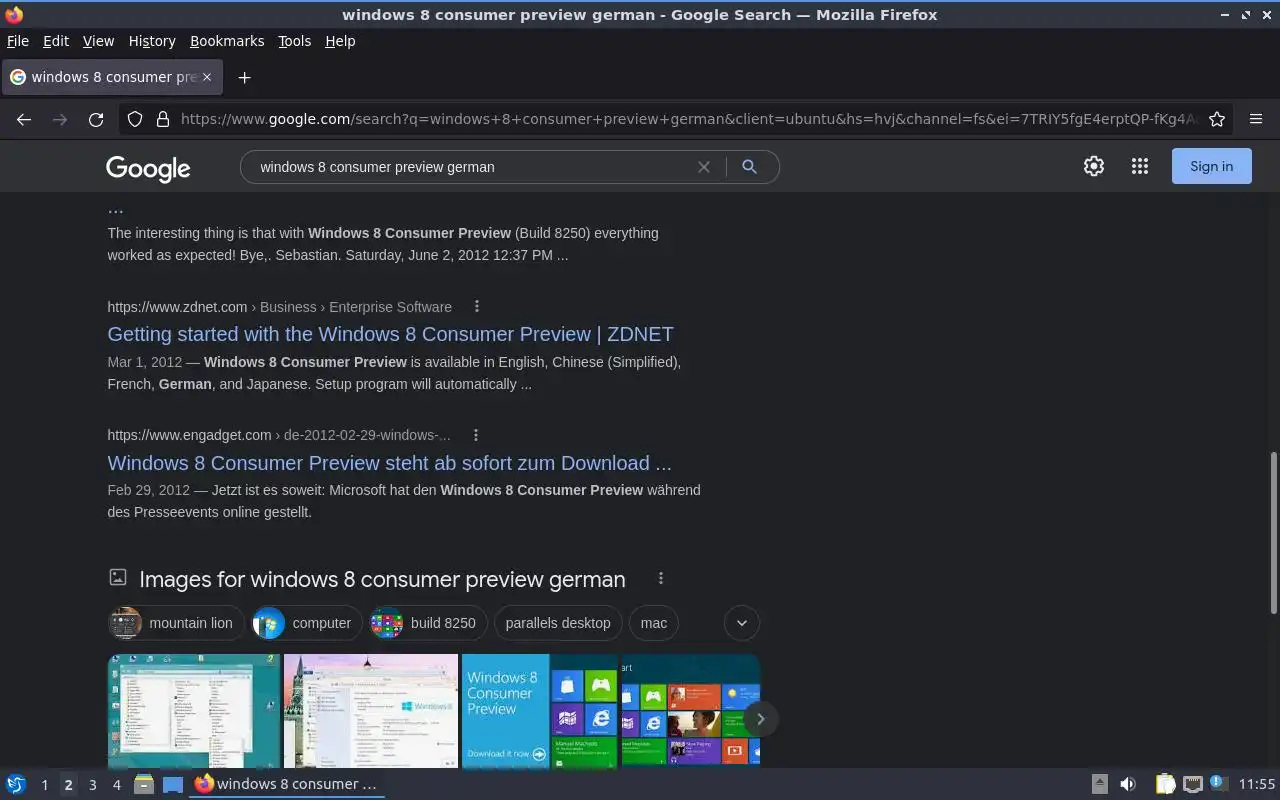This screenshot has width=1280, height=800.
Task: Switch to virtual desktop 1
Action: pyautogui.click(x=44, y=785)
